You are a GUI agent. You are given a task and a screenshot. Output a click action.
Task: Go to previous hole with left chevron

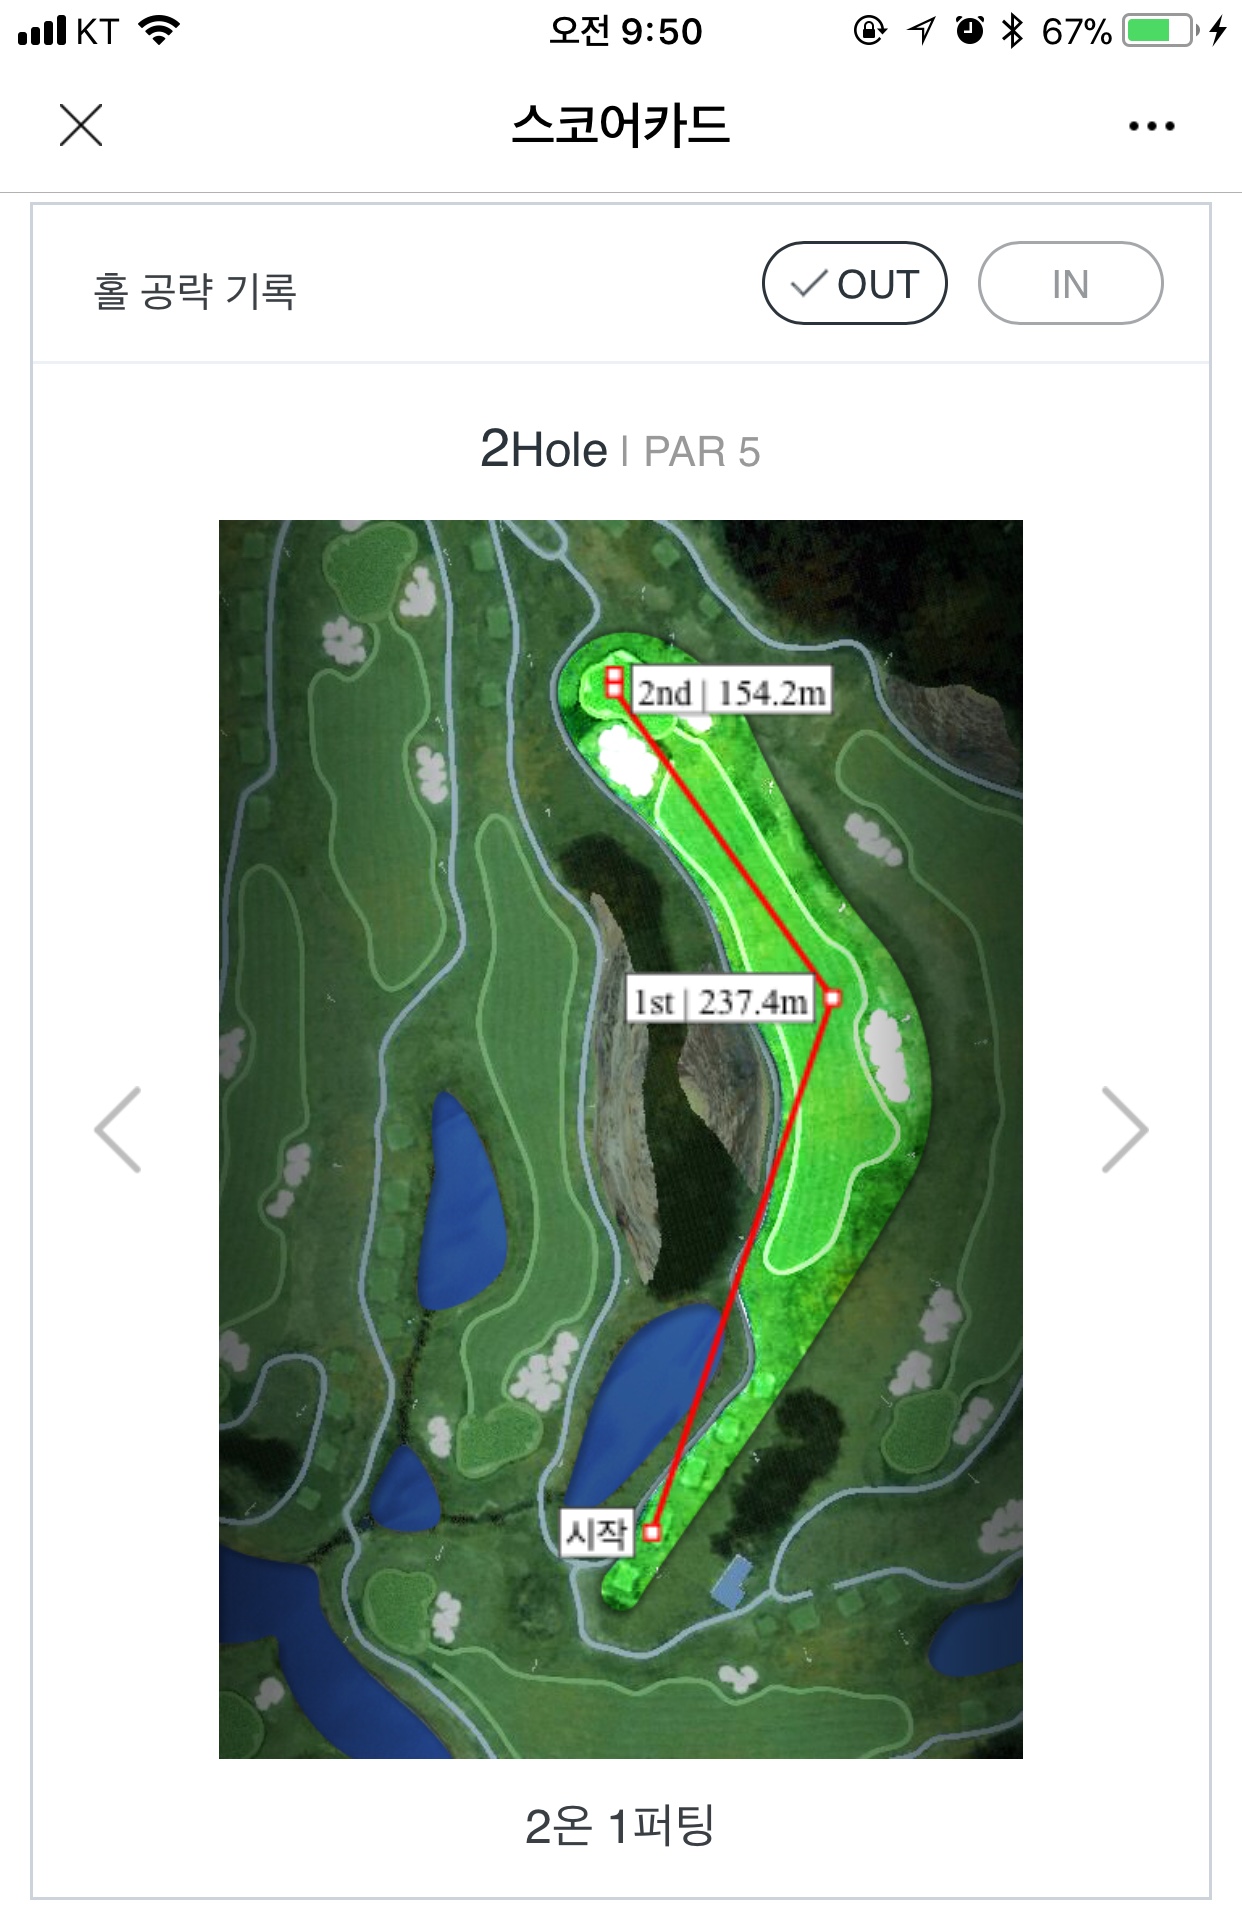click(118, 1130)
